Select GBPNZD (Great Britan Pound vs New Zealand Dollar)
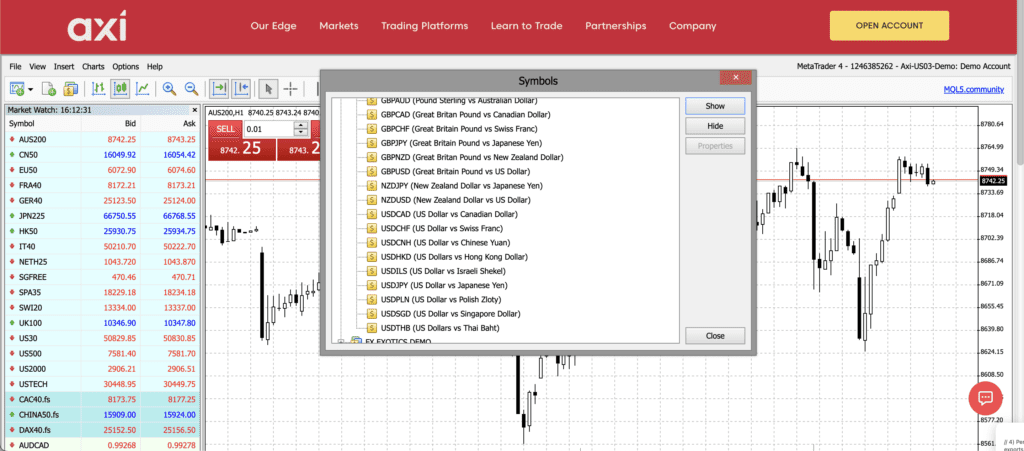Image resolution: width=1024 pixels, height=451 pixels. point(472,157)
